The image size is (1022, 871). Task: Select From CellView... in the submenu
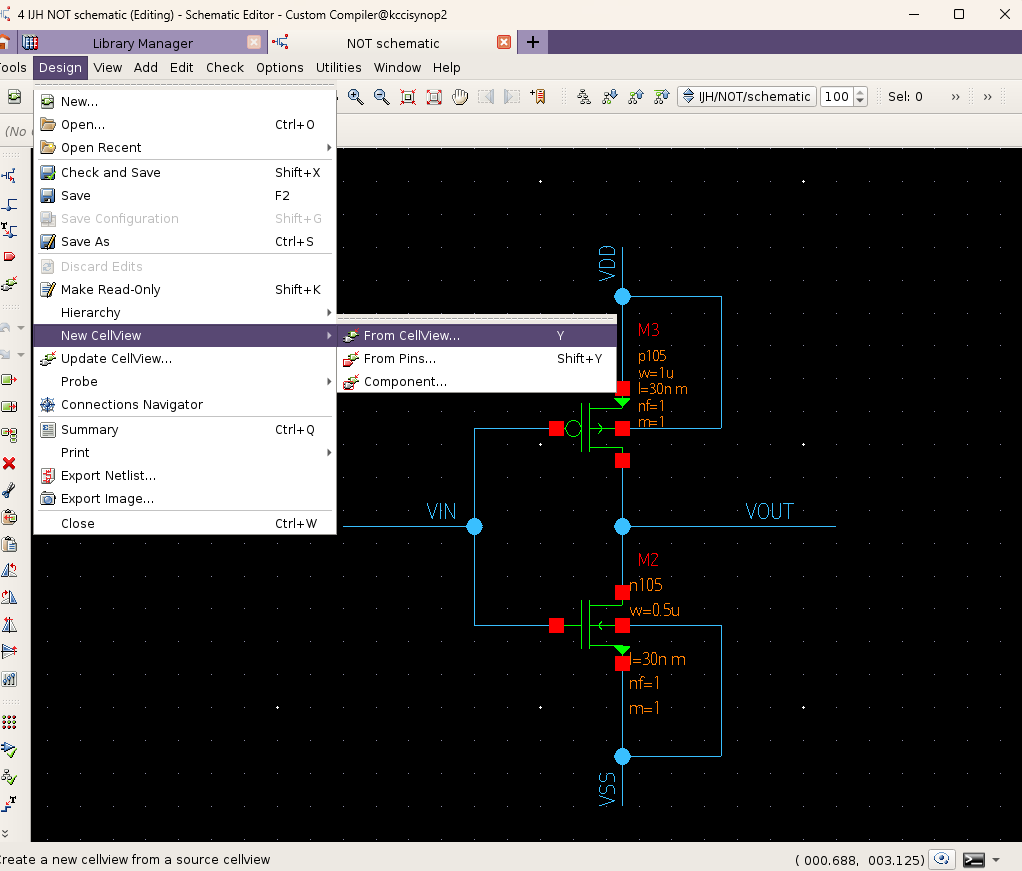477,336
